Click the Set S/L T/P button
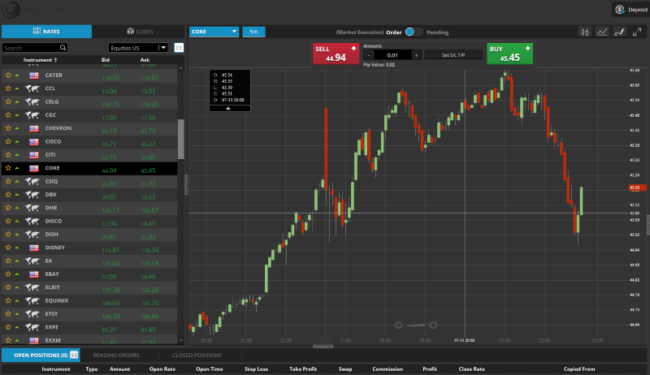 coord(454,55)
